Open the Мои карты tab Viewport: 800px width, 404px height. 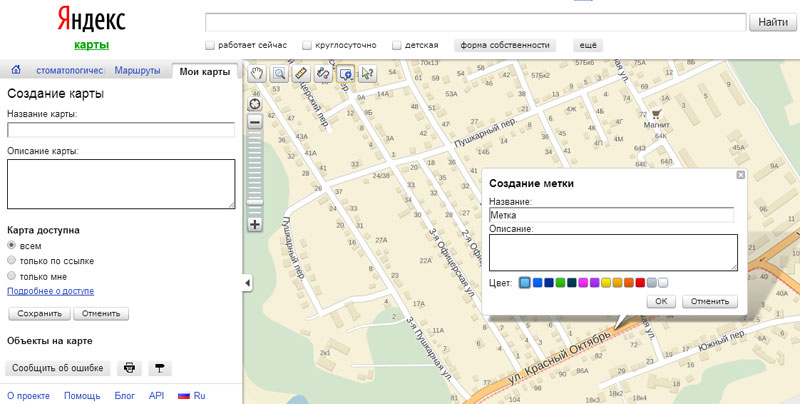tap(205, 71)
